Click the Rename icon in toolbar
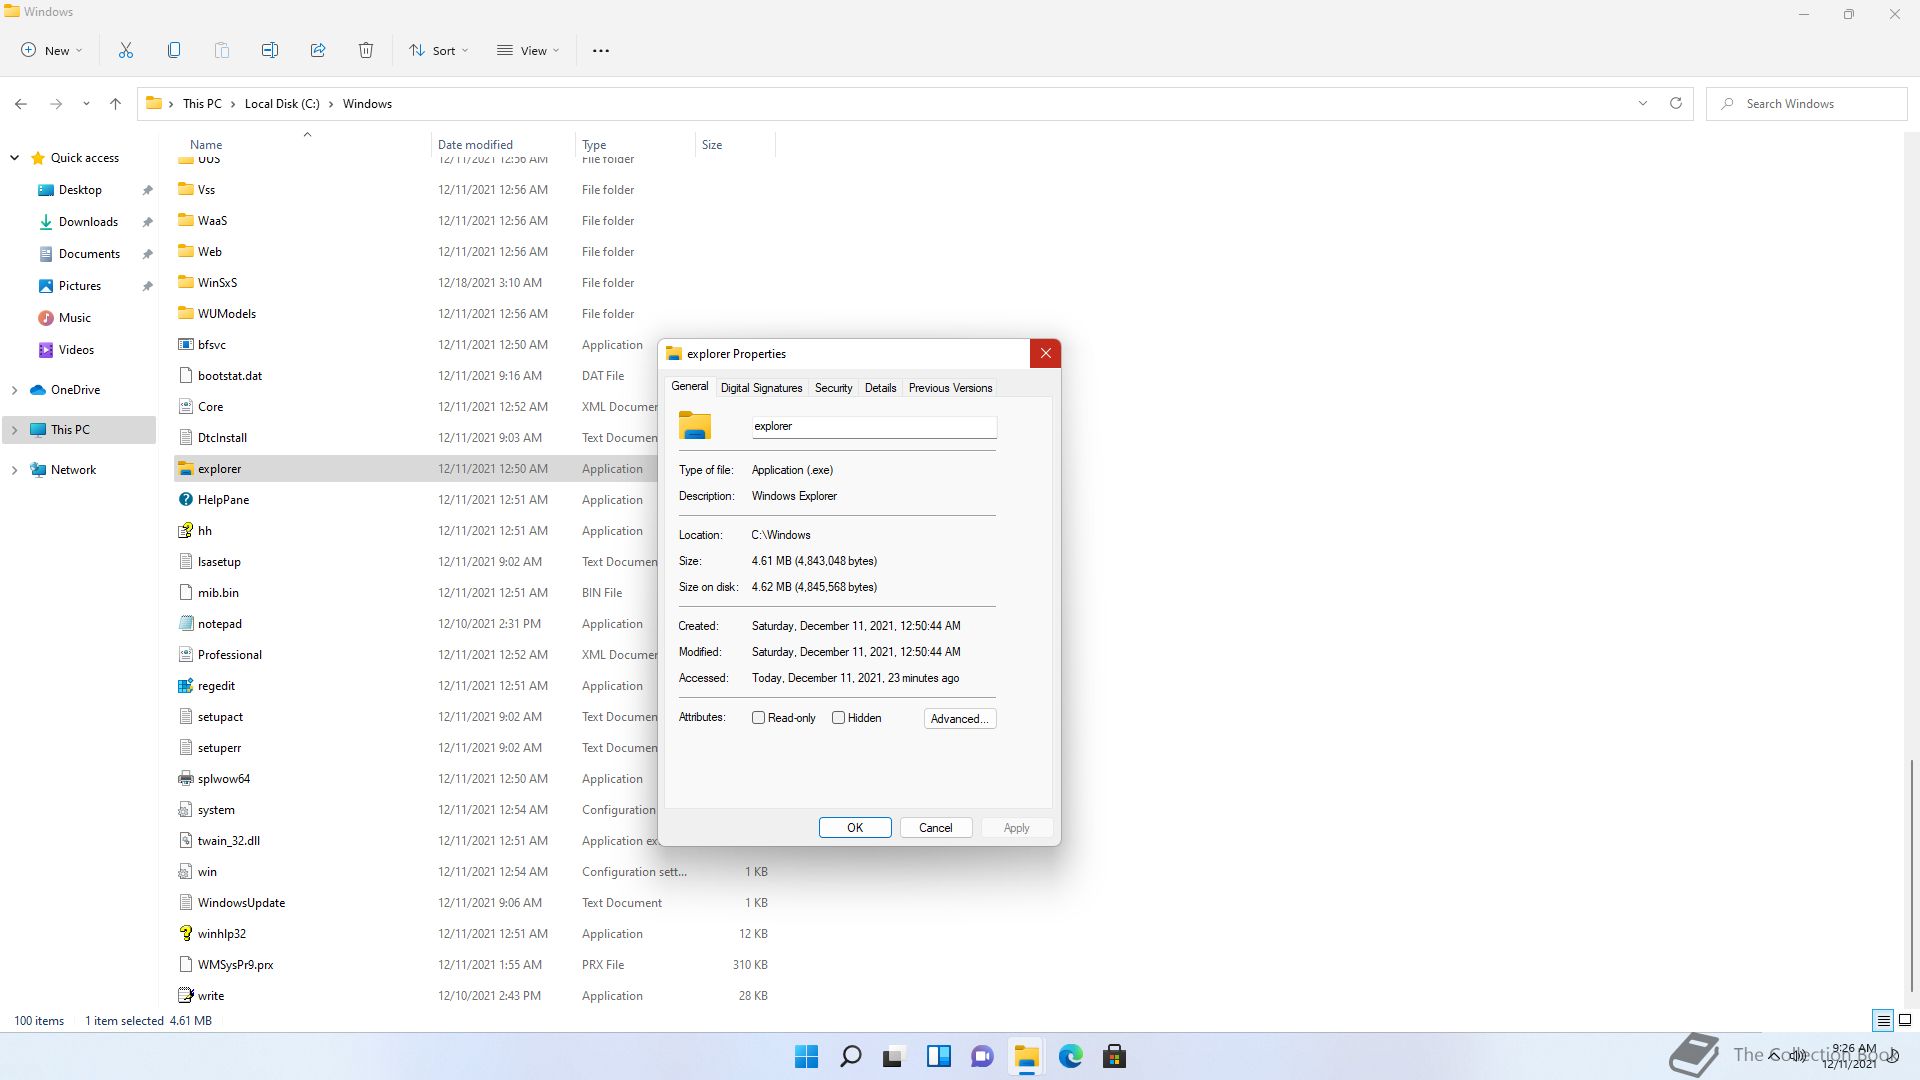 (270, 50)
